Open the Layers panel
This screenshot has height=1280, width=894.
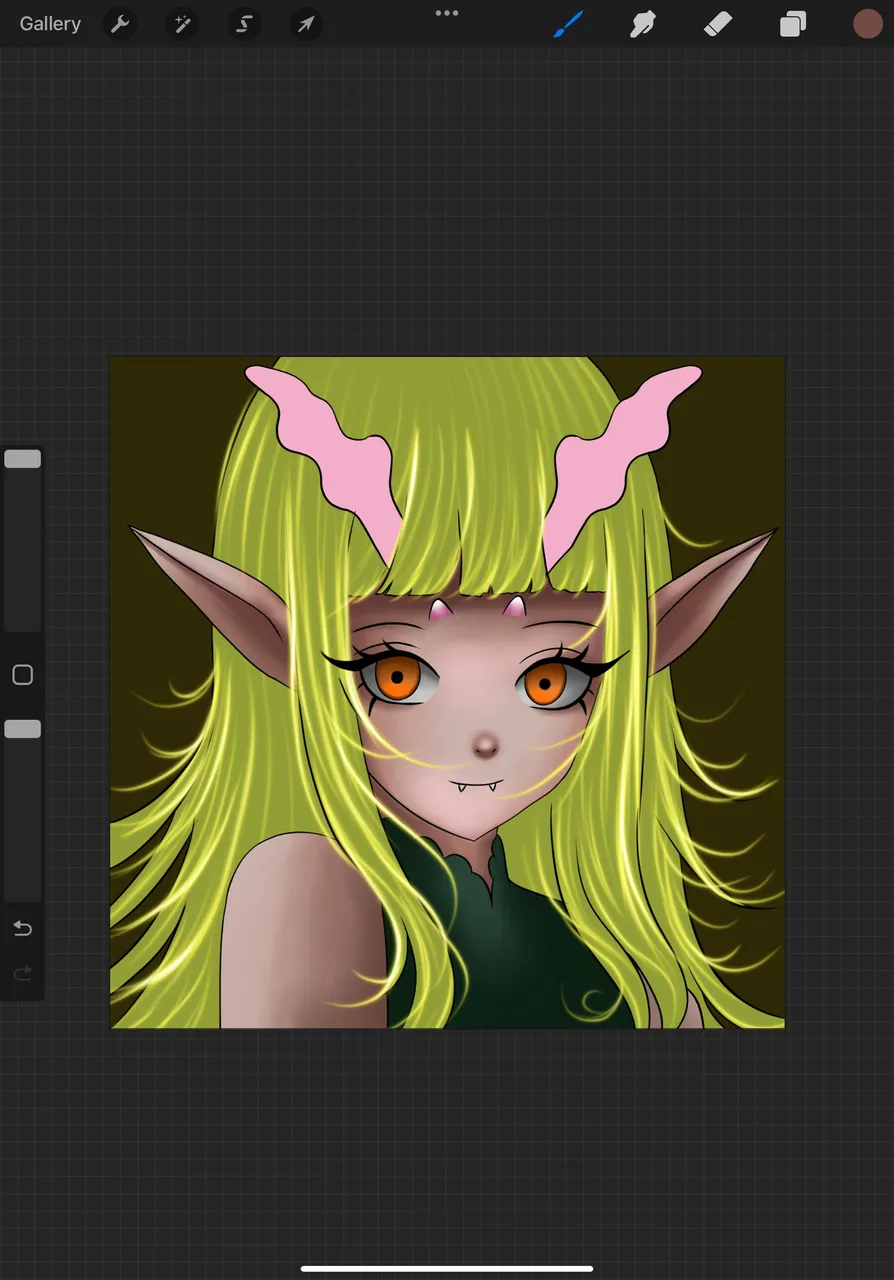coord(793,24)
